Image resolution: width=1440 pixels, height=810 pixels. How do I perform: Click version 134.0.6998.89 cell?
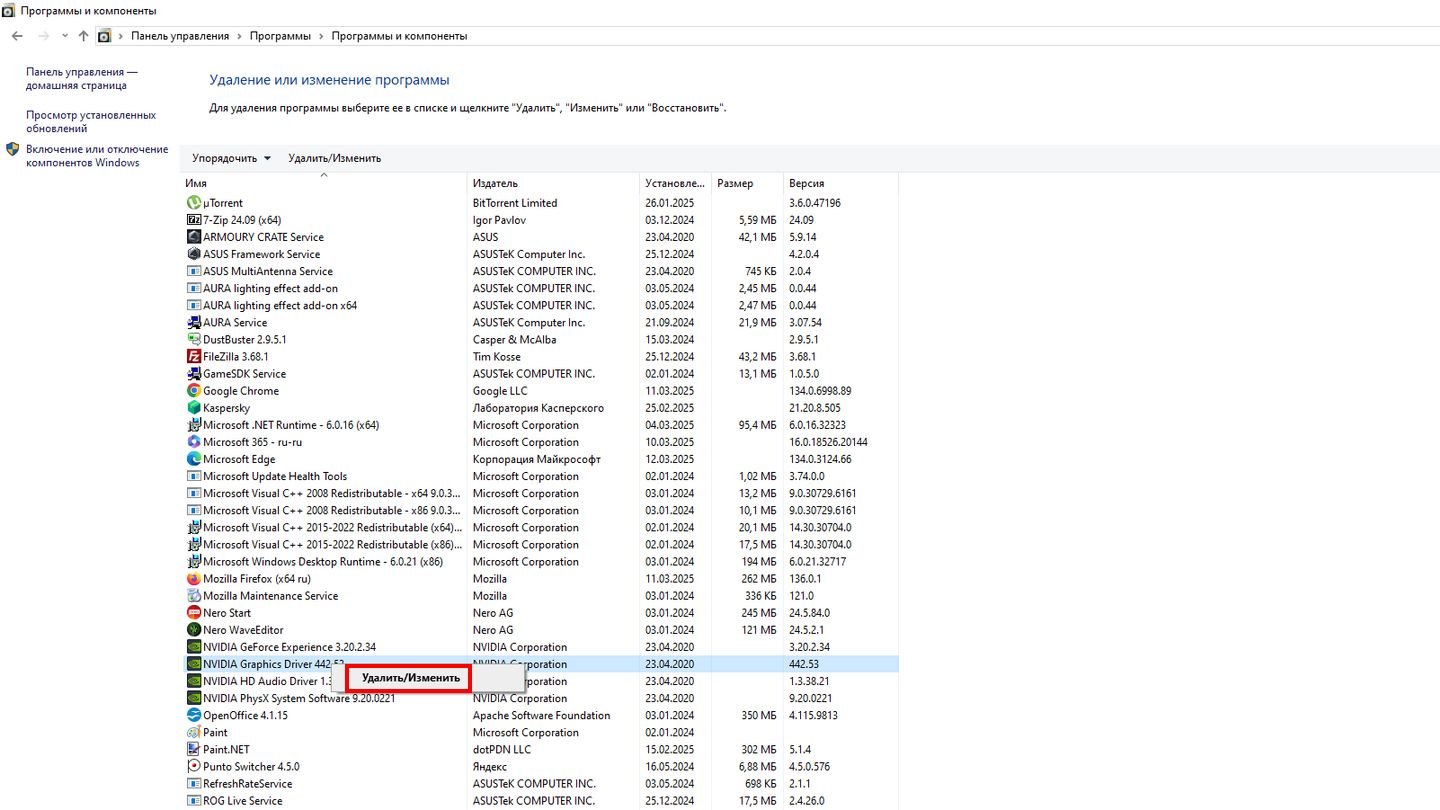coord(820,391)
